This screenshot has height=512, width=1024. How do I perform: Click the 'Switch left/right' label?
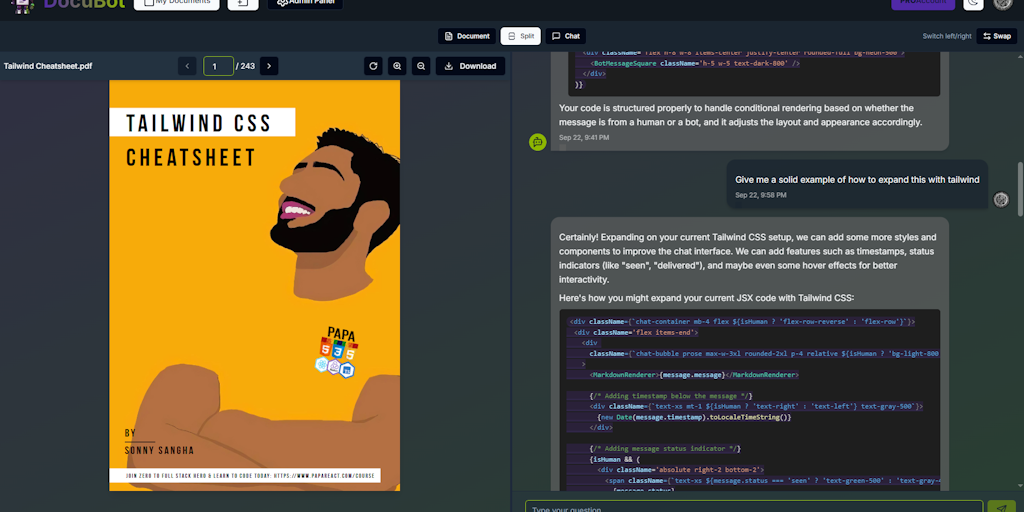pos(947,36)
